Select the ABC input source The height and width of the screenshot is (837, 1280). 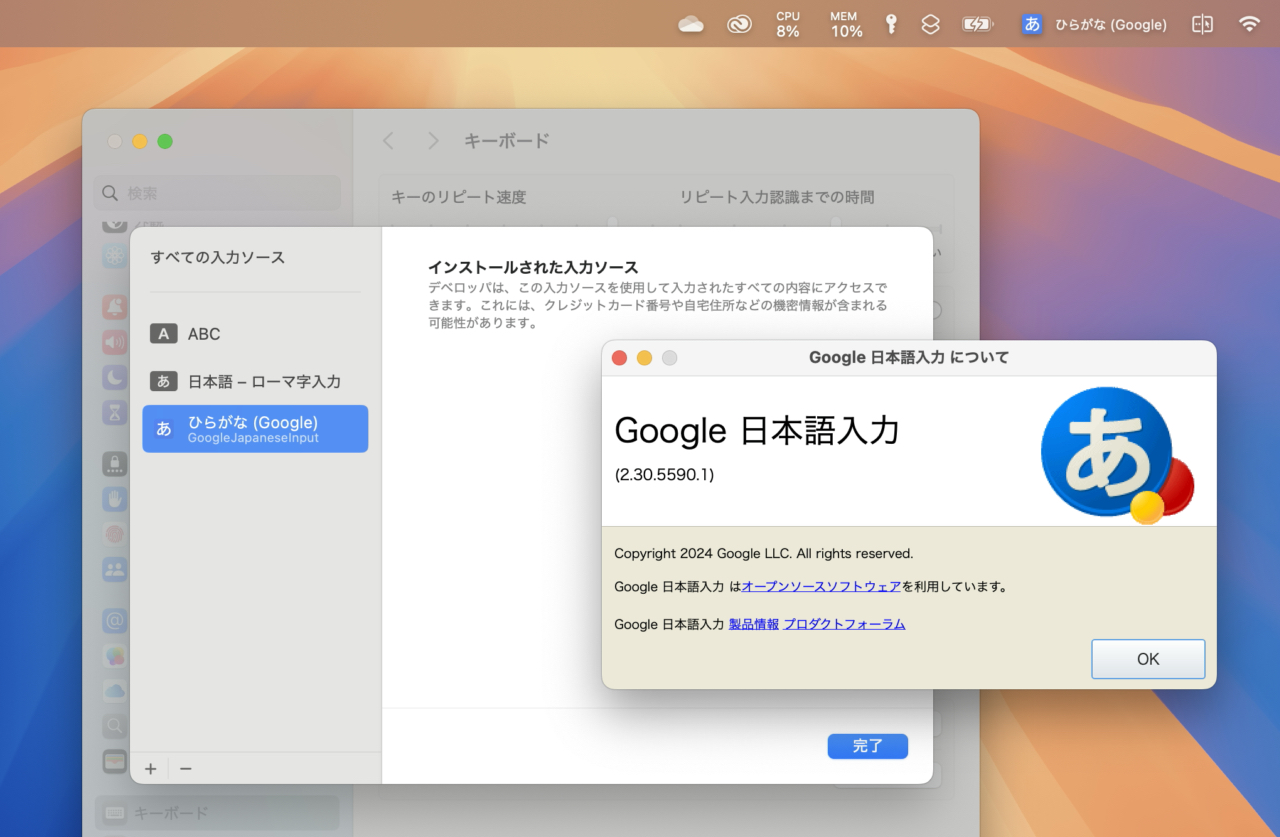click(x=255, y=334)
